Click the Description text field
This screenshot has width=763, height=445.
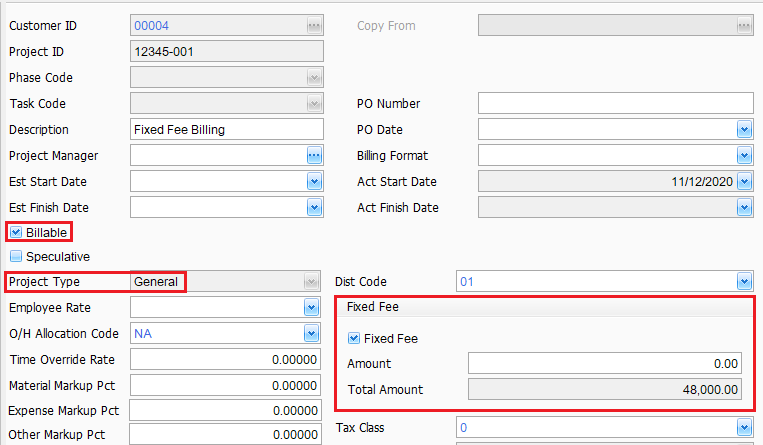click(227, 130)
